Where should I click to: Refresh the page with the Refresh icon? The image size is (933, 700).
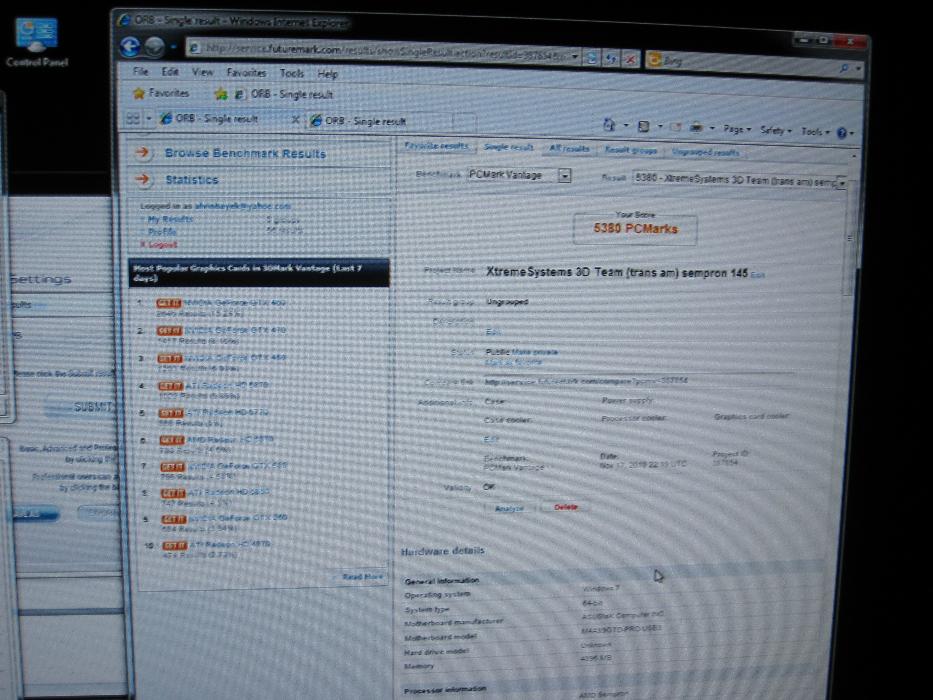[611, 58]
